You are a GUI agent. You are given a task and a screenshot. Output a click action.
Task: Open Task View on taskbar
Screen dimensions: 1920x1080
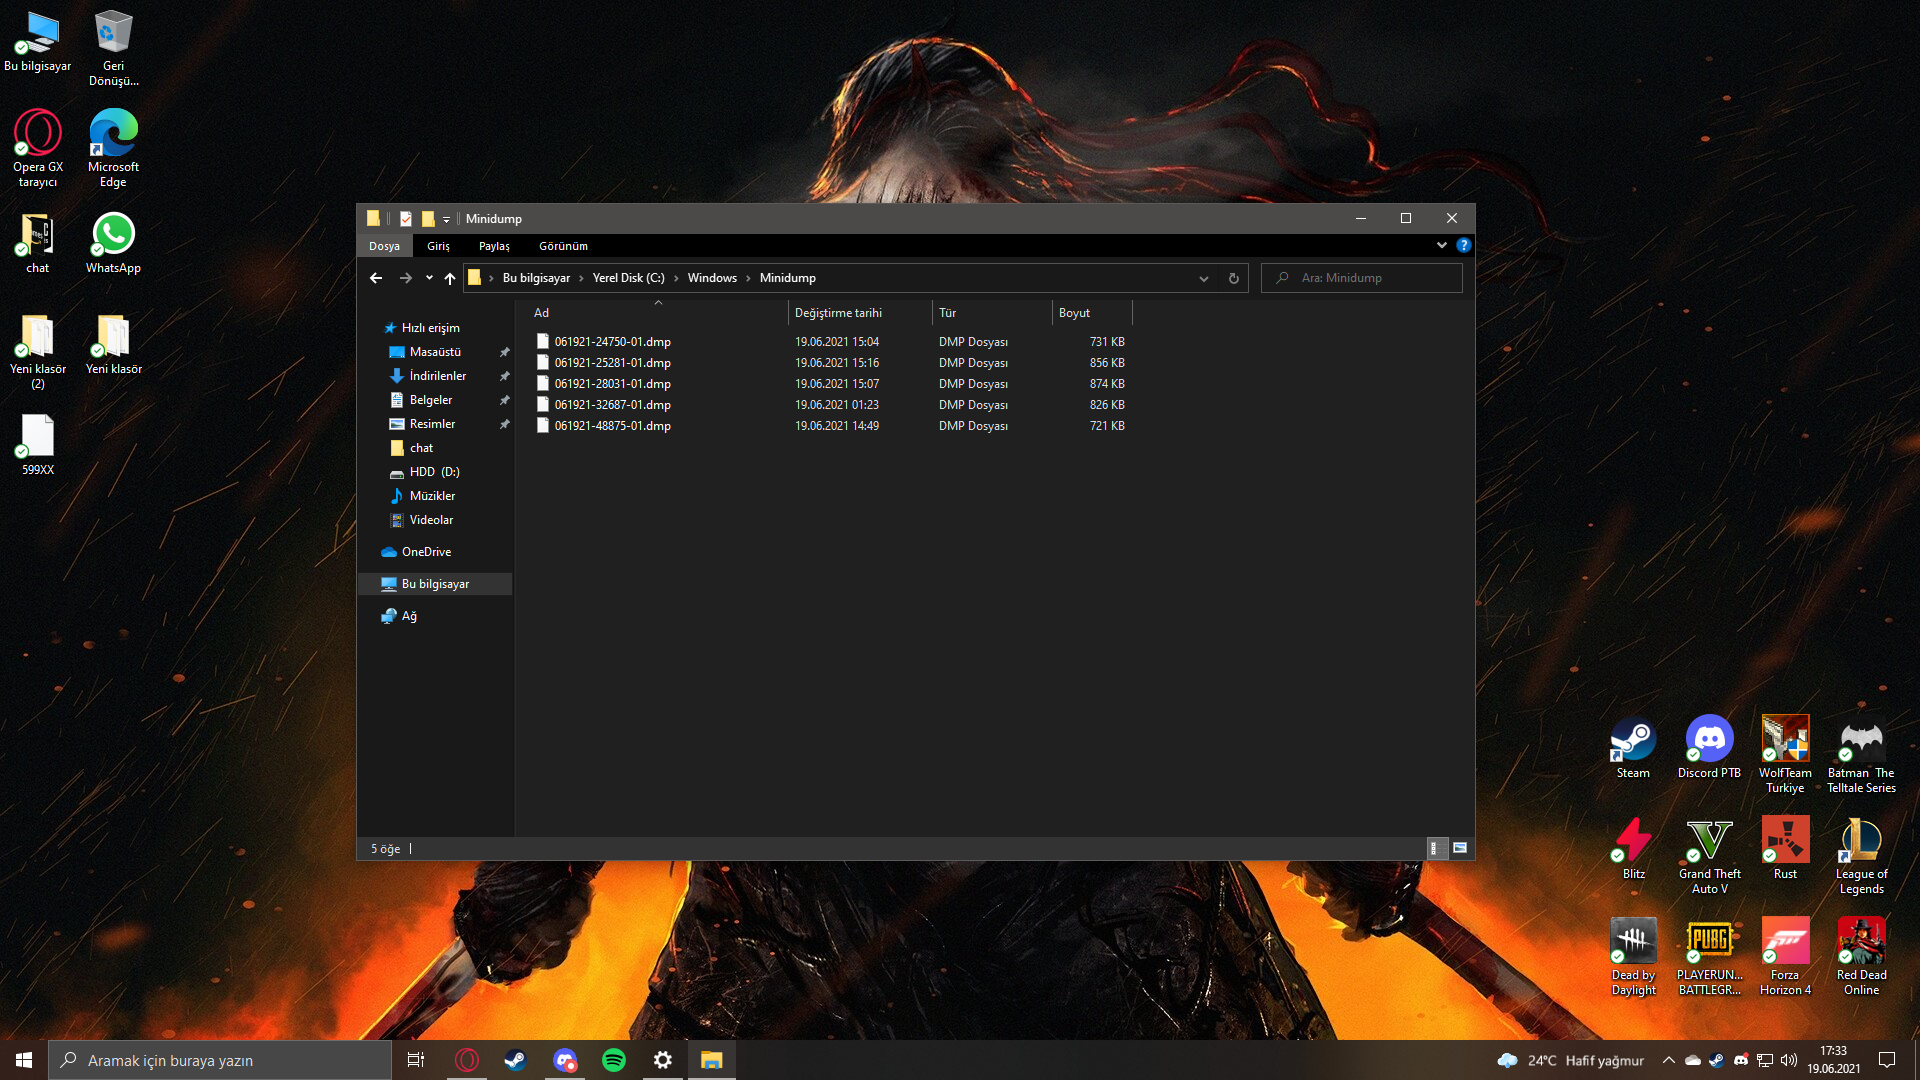pyautogui.click(x=416, y=1060)
